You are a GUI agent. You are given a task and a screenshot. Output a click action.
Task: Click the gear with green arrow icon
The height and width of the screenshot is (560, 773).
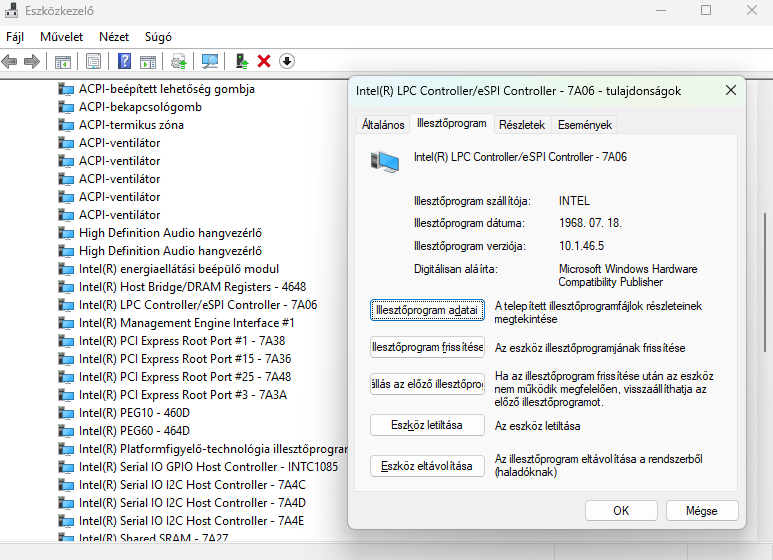coord(178,62)
